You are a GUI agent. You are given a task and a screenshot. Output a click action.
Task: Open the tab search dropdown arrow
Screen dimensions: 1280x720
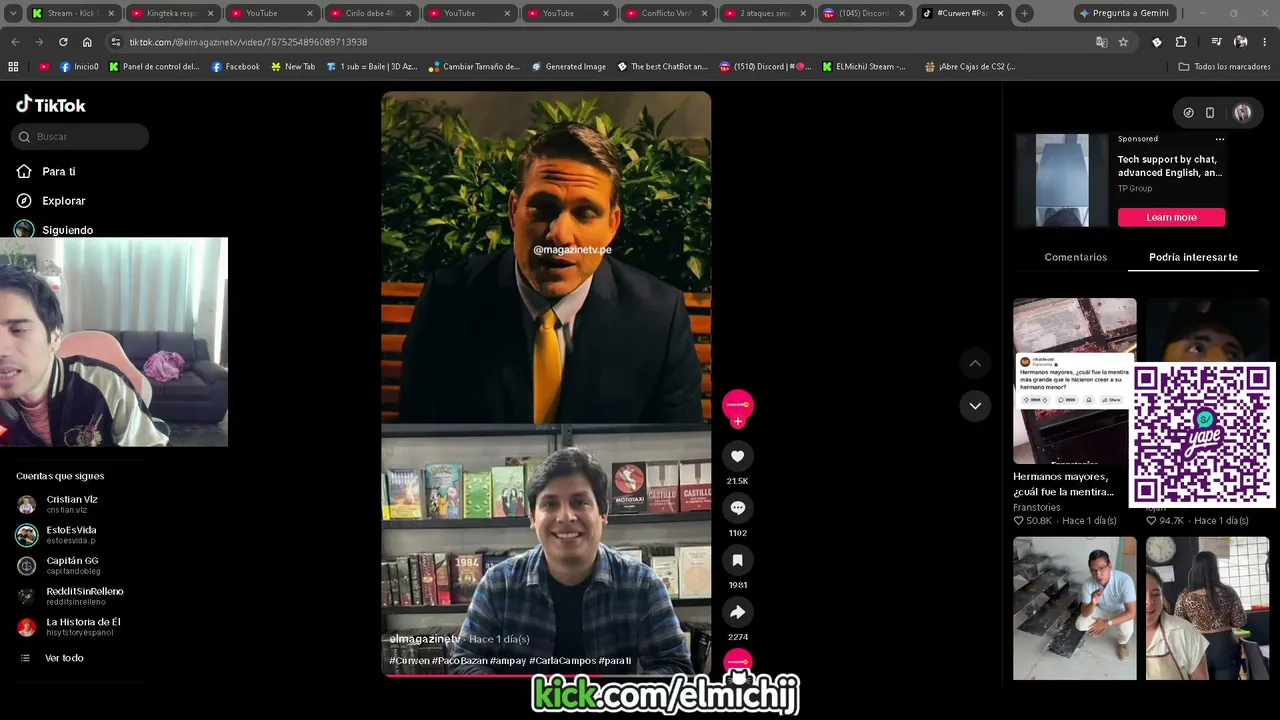13,13
